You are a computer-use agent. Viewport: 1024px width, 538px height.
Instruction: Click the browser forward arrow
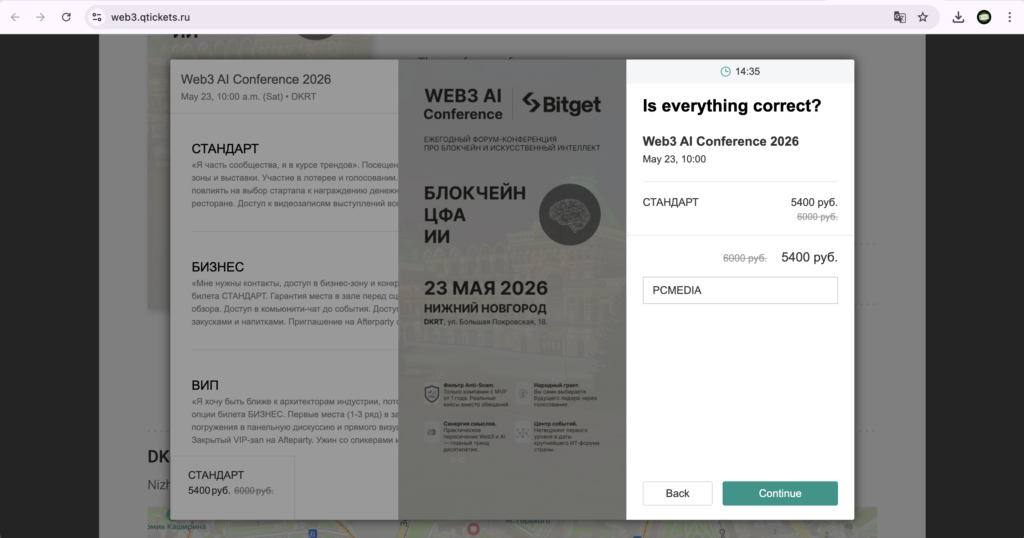pyautogui.click(x=40, y=17)
